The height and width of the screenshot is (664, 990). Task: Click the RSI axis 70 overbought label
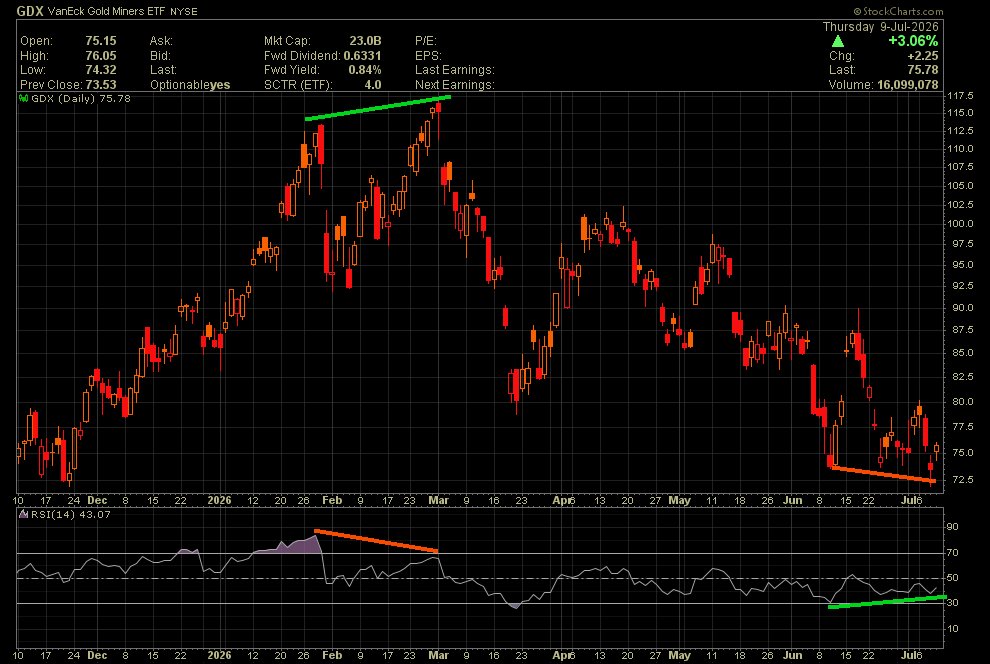[x=952, y=553]
